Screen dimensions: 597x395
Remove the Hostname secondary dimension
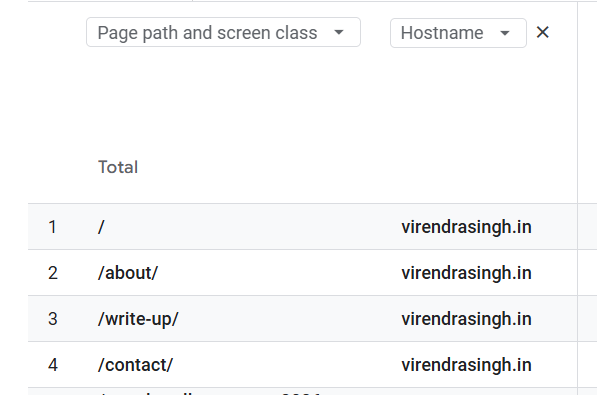pyautogui.click(x=543, y=32)
